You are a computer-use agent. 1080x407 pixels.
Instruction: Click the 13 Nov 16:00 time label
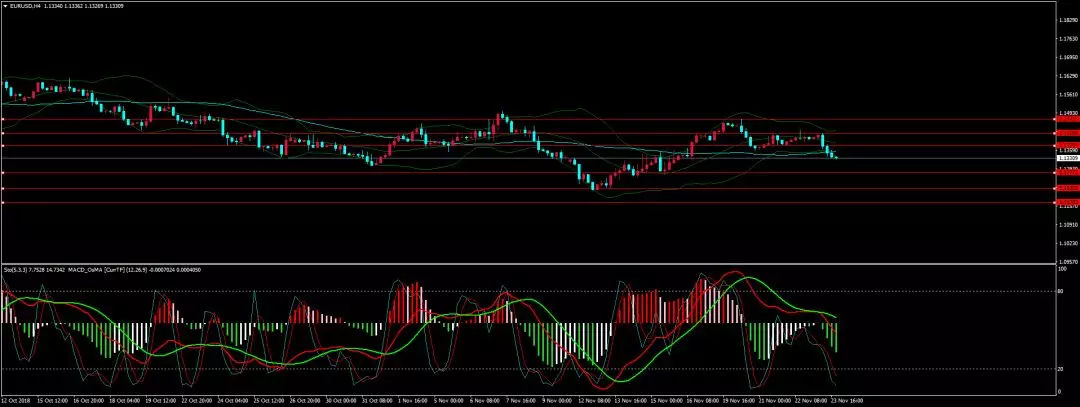pyautogui.click(x=632, y=399)
